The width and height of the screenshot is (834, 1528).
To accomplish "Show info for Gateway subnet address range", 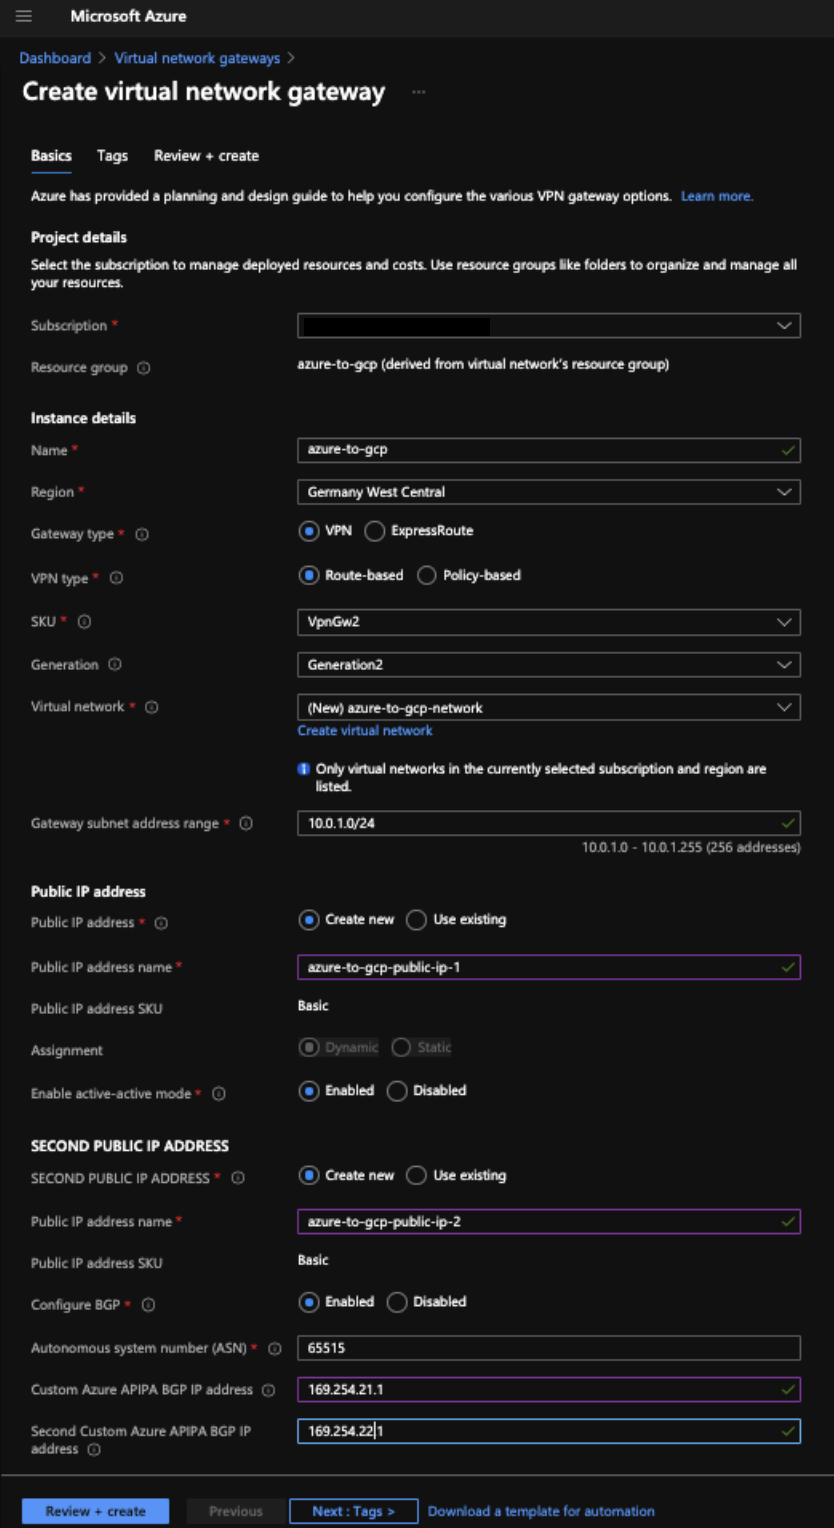I will [x=246, y=824].
